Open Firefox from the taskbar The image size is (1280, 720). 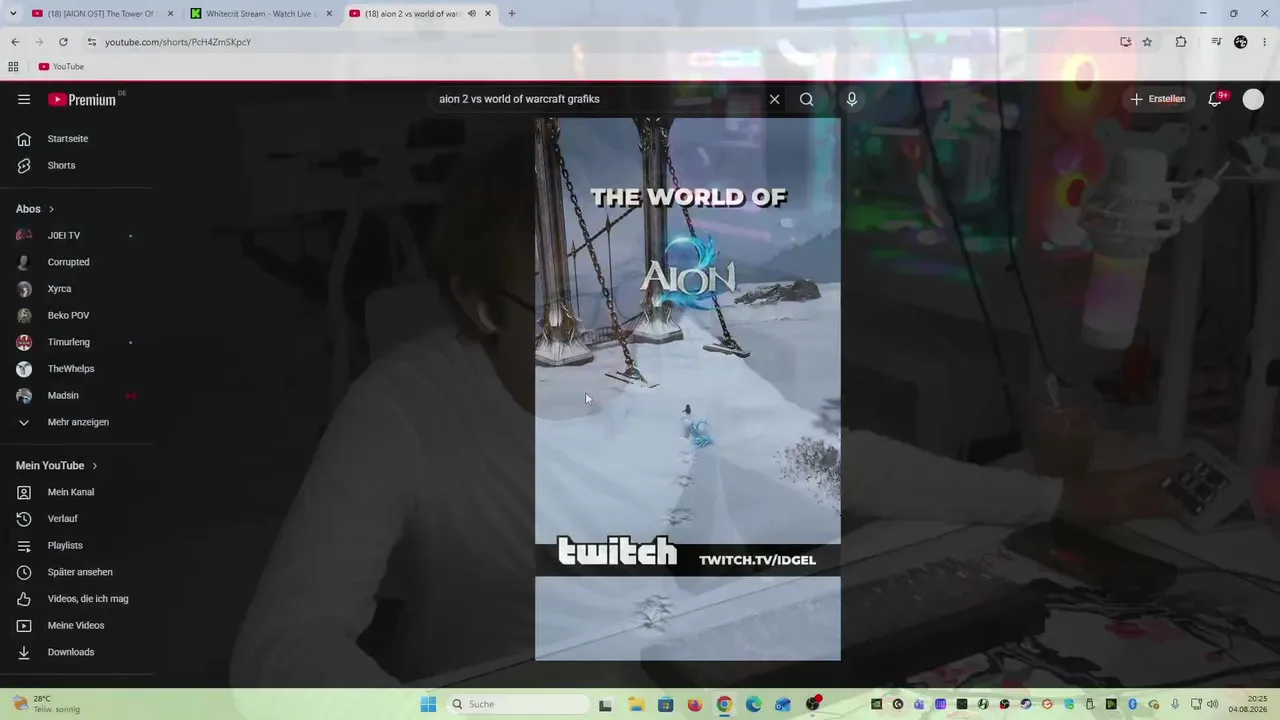tap(695, 704)
